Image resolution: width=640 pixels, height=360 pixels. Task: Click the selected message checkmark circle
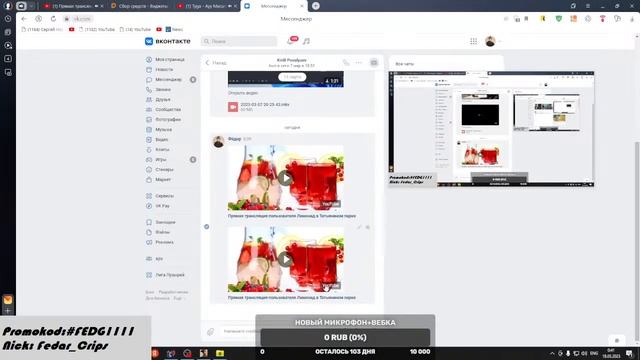(207, 227)
